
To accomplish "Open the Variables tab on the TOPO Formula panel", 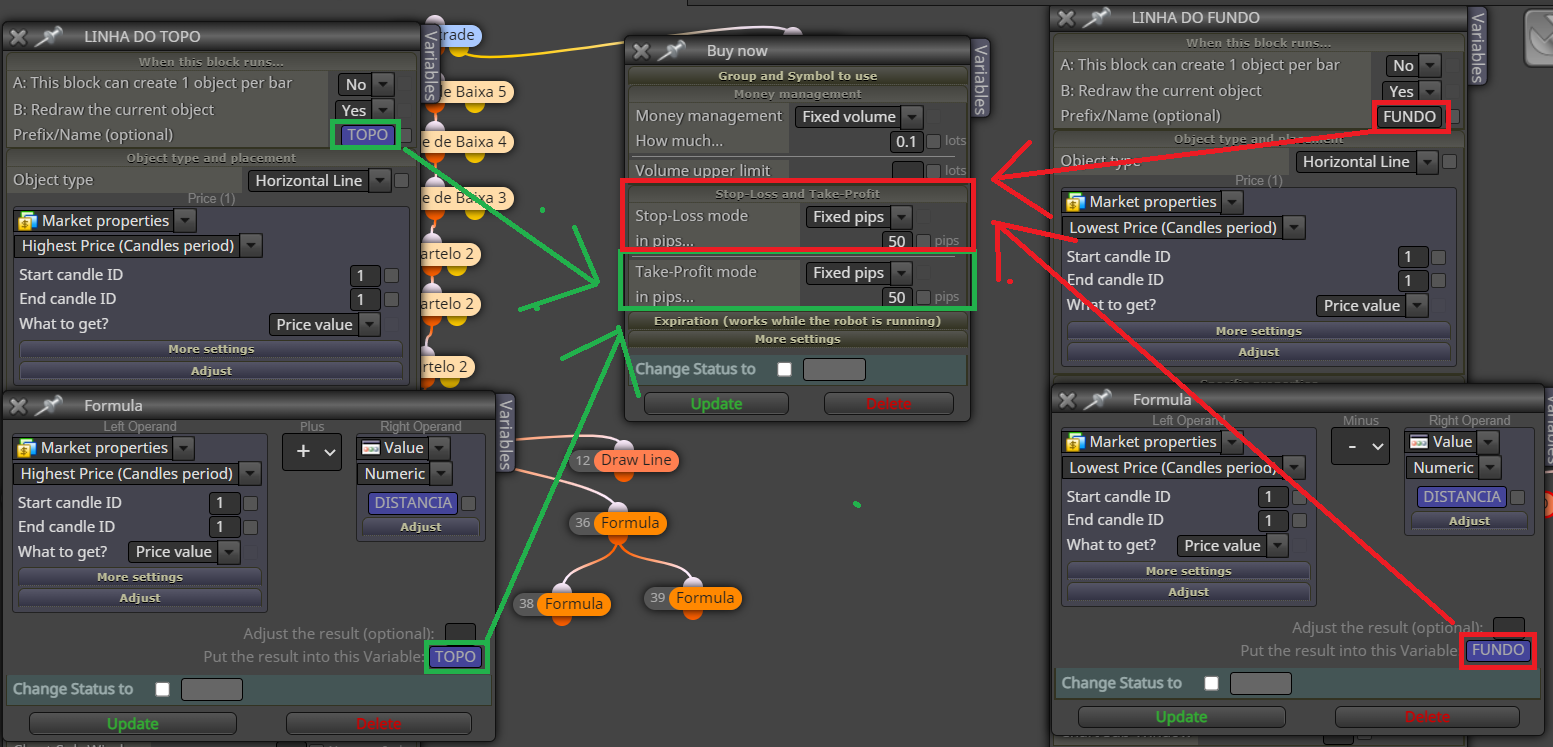I will point(506,433).
